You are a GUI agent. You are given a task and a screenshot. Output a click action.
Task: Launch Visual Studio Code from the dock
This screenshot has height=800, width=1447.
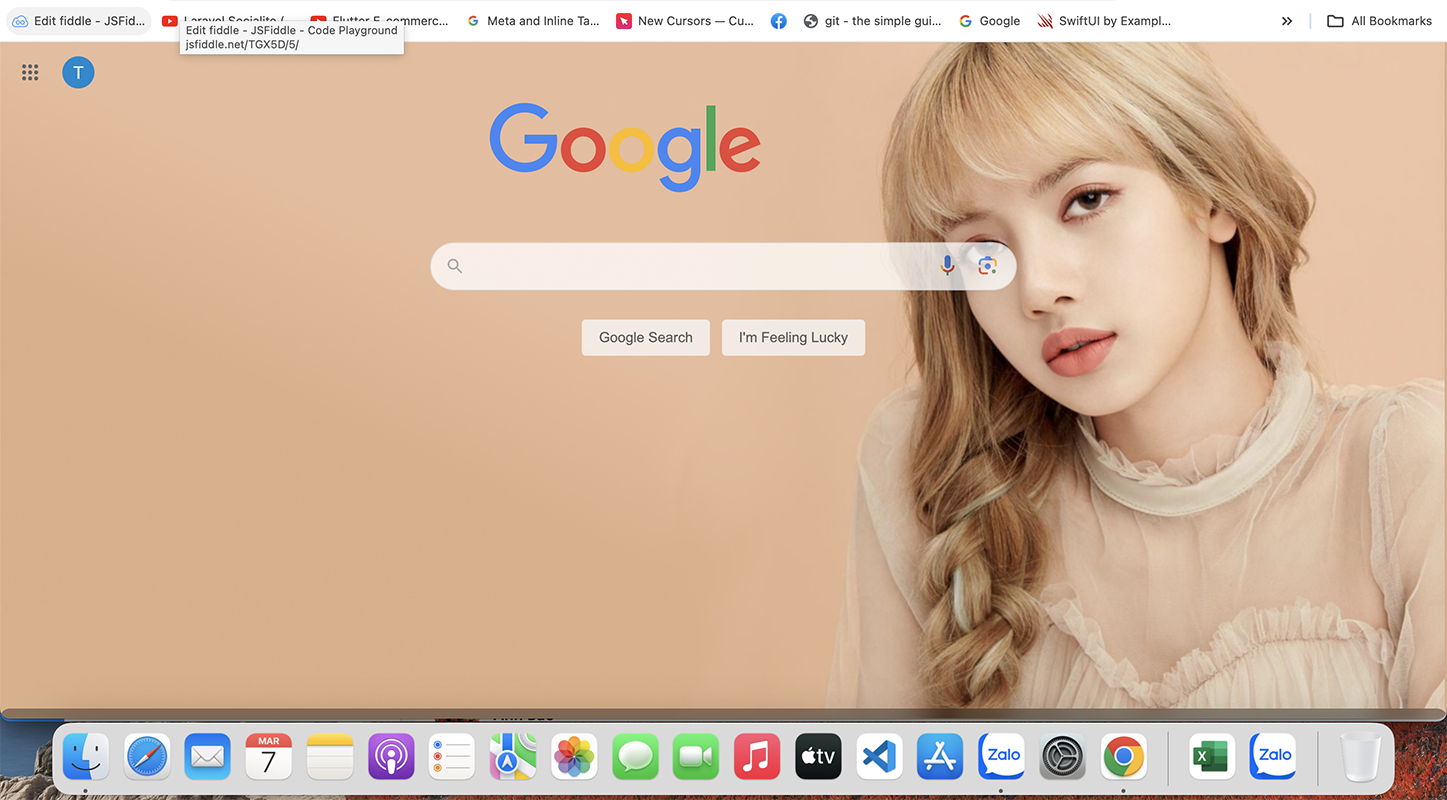879,757
